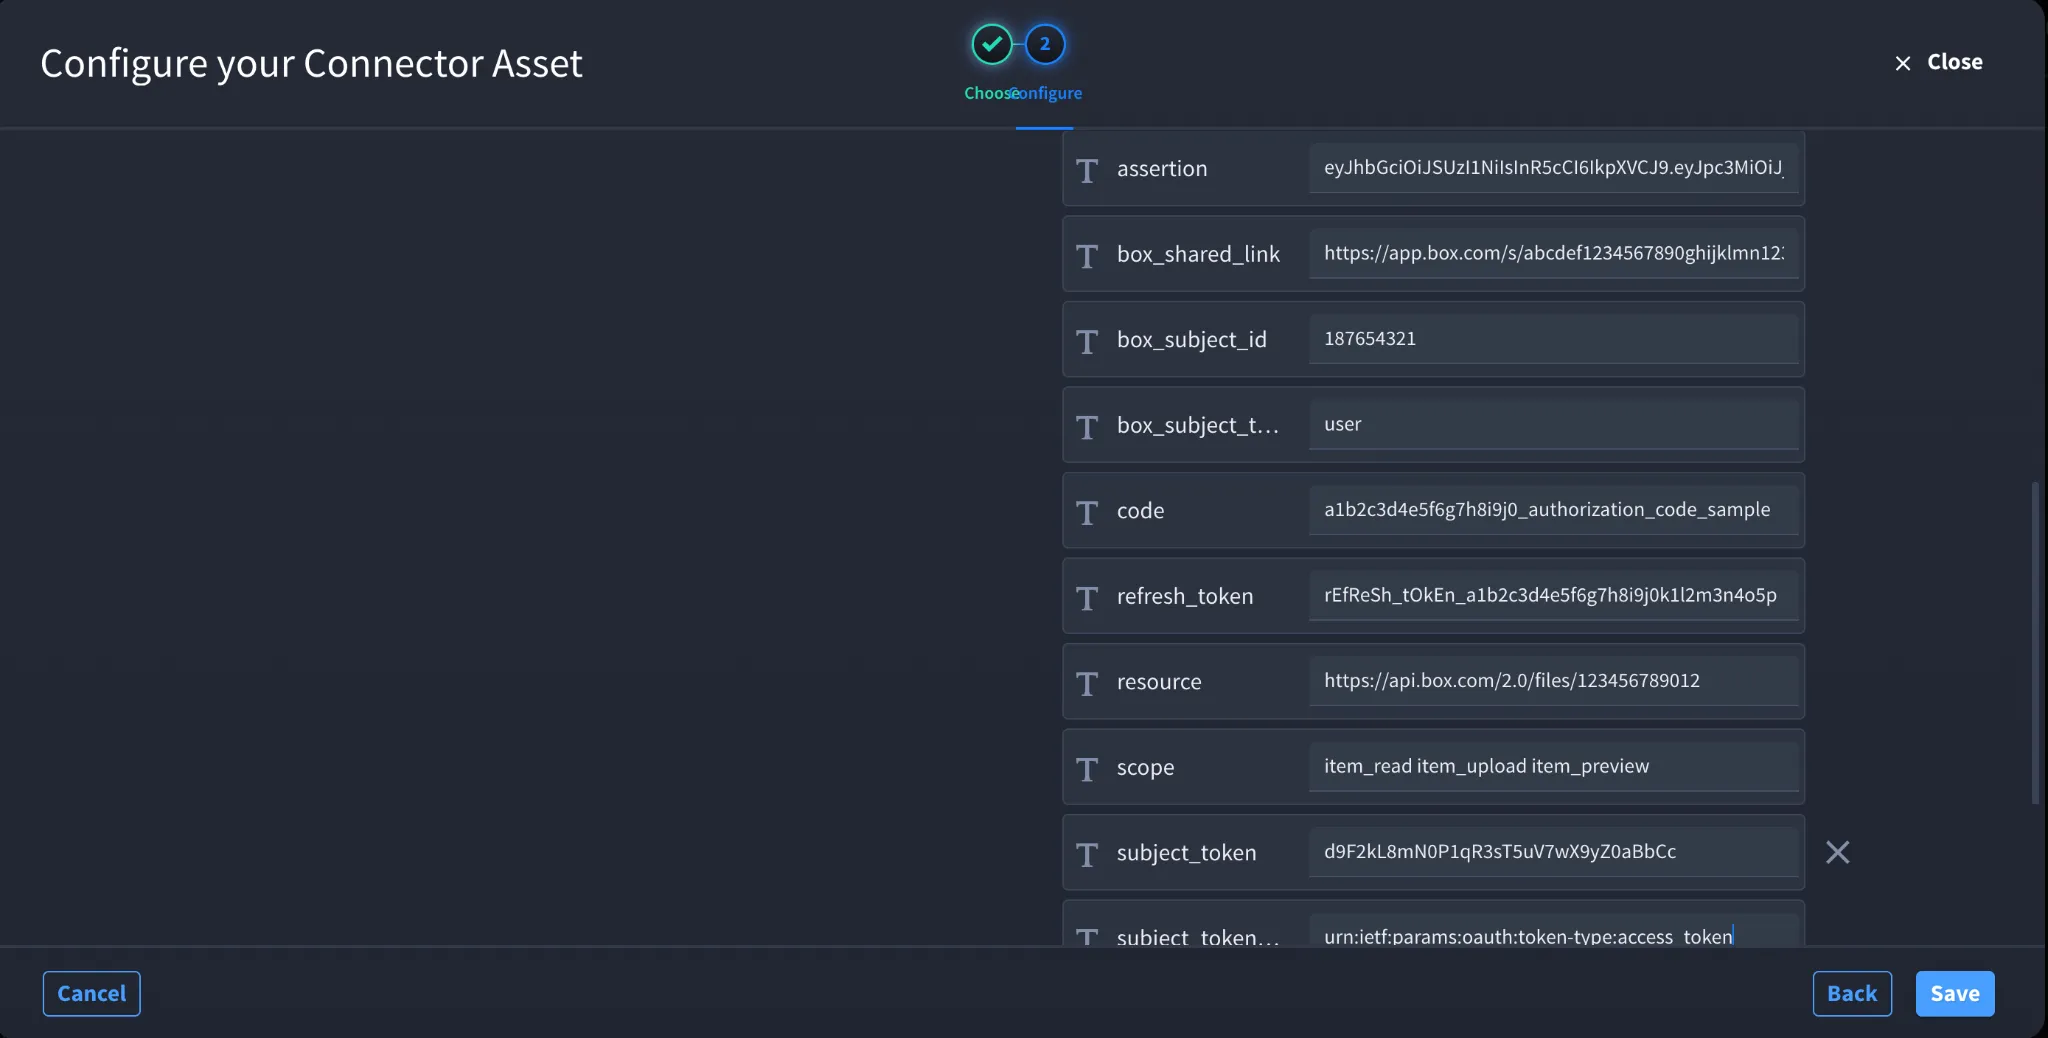Screen dimensions: 2048x1038
Task: Save the connector asset
Action: pyautogui.click(x=1955, y=993)
